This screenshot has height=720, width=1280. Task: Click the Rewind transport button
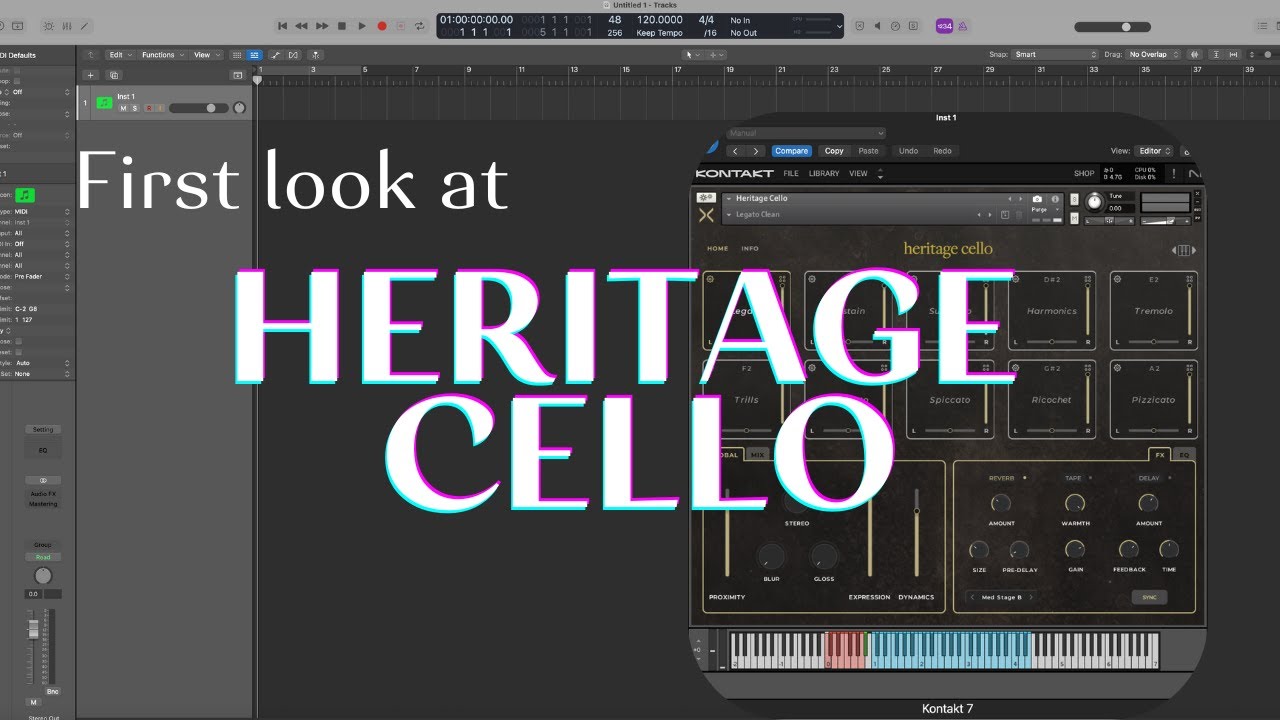point(302,26)
